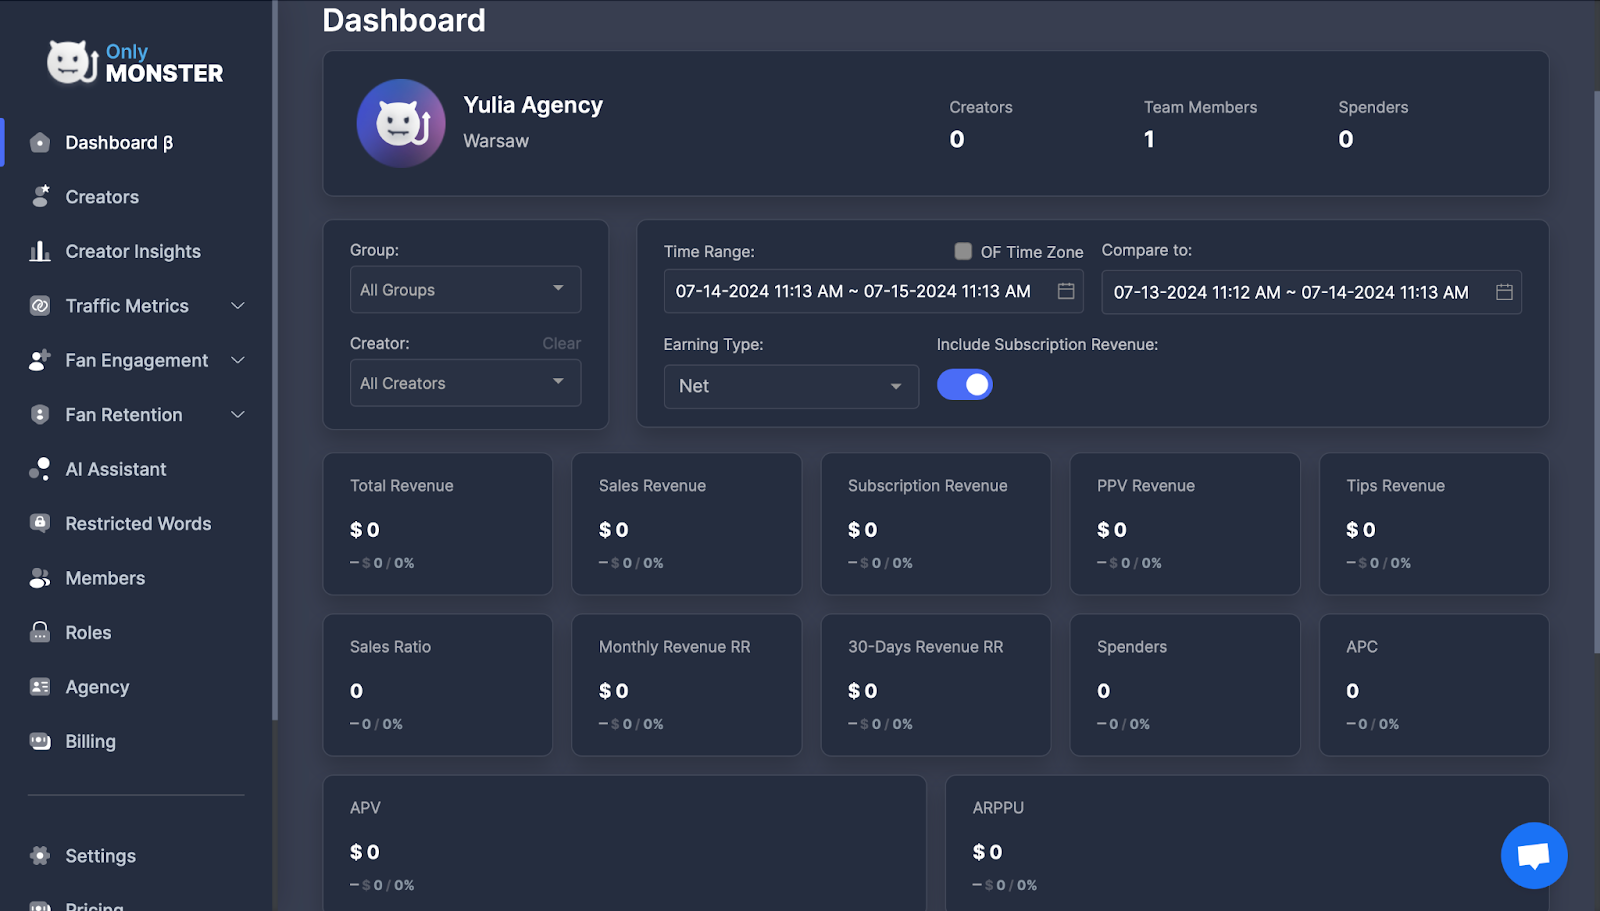Clear the Creator filter selection
The height and width of the screenshot is (911, 1600).
tap(561, 343)
